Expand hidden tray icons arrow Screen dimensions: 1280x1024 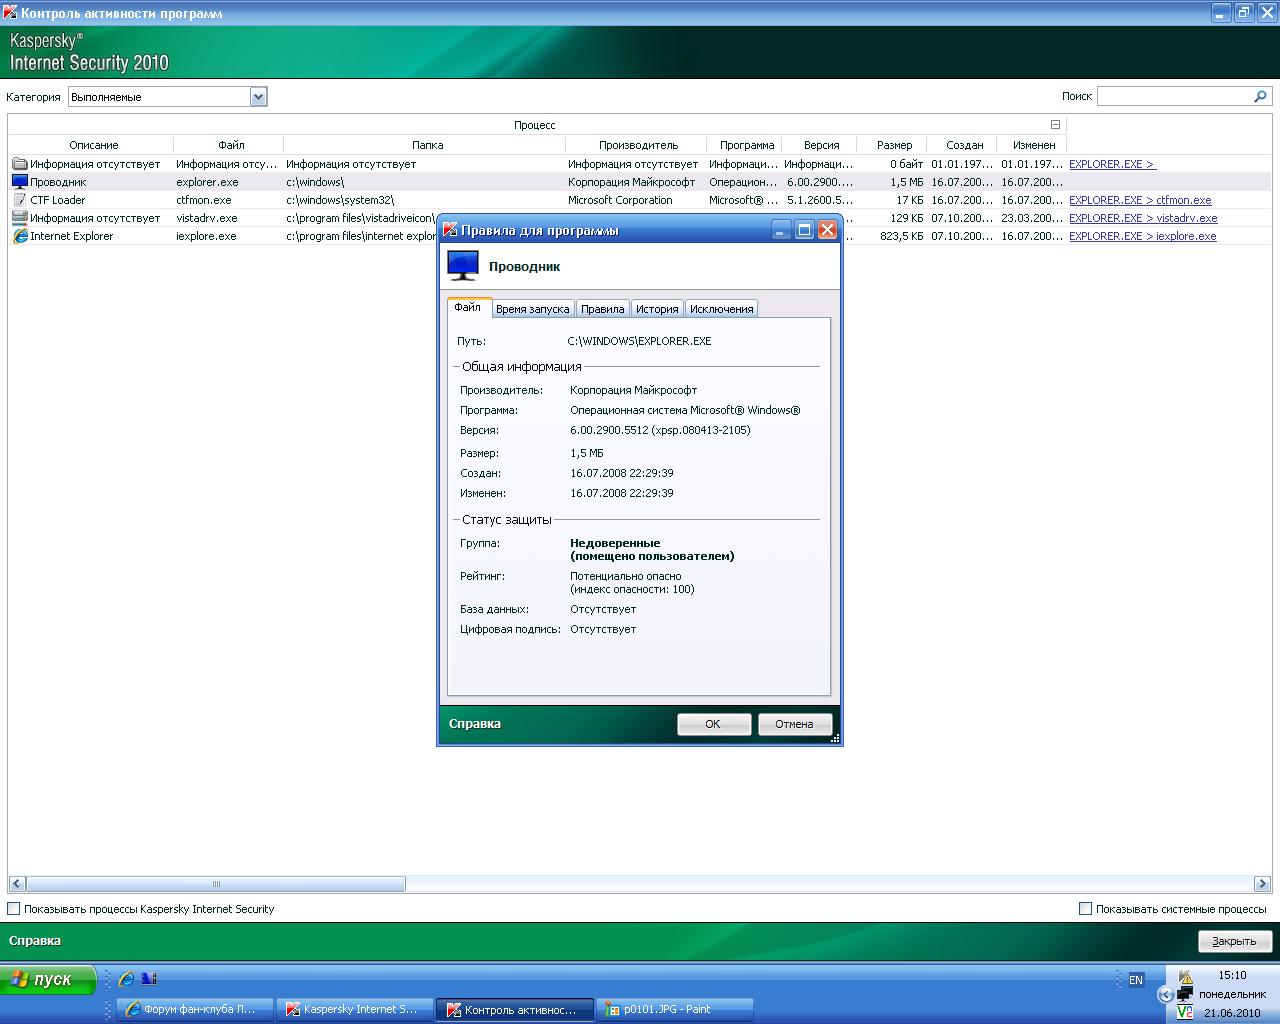pos(1165,994)
